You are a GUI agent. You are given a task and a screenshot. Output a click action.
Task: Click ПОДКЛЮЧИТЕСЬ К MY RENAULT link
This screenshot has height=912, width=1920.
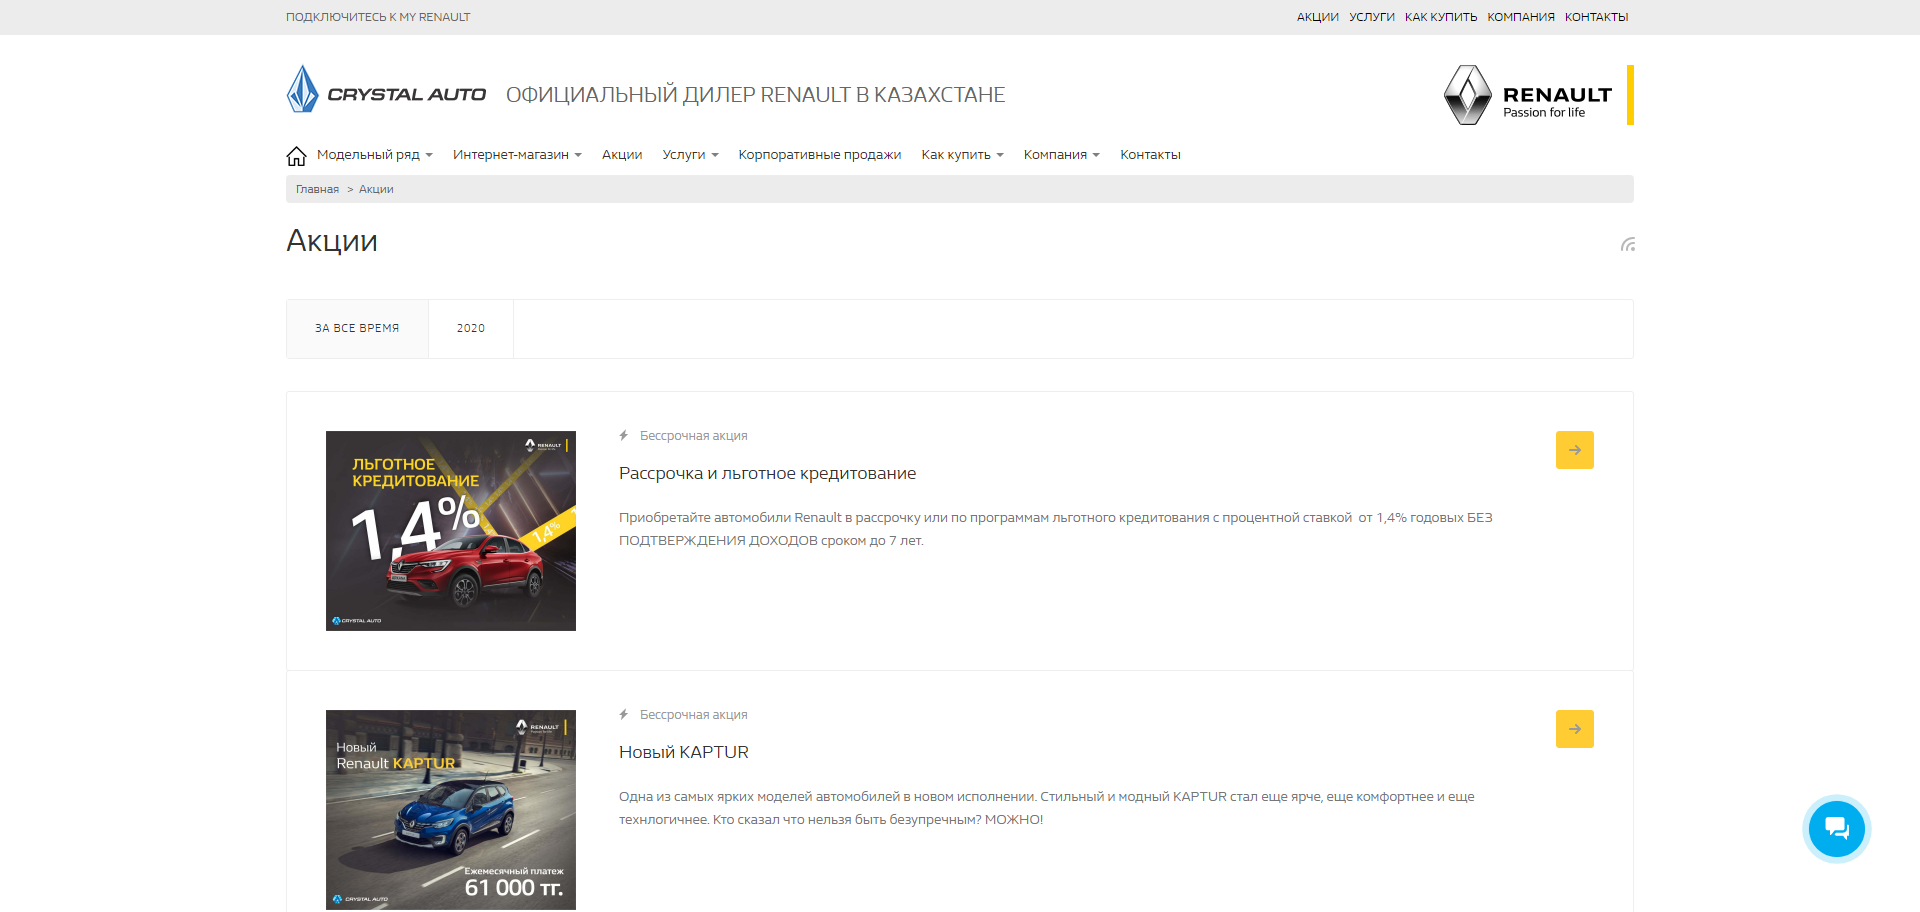tap(378, 17)
